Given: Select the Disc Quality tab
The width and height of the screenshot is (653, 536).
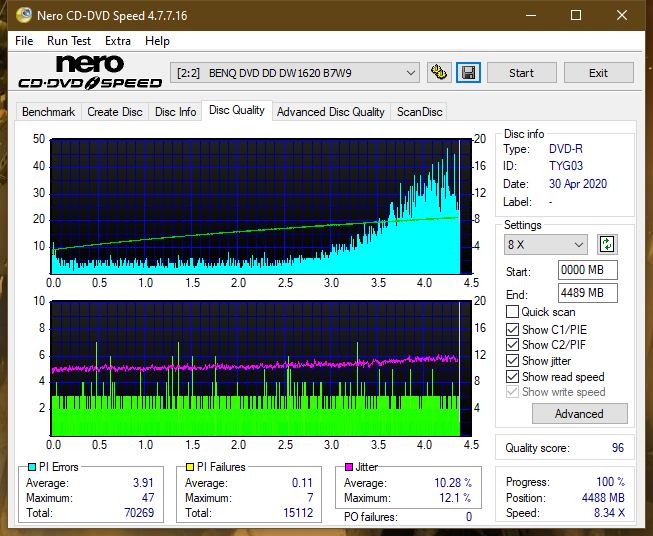Looking at the screenshot, I should (x=237, y=110).
